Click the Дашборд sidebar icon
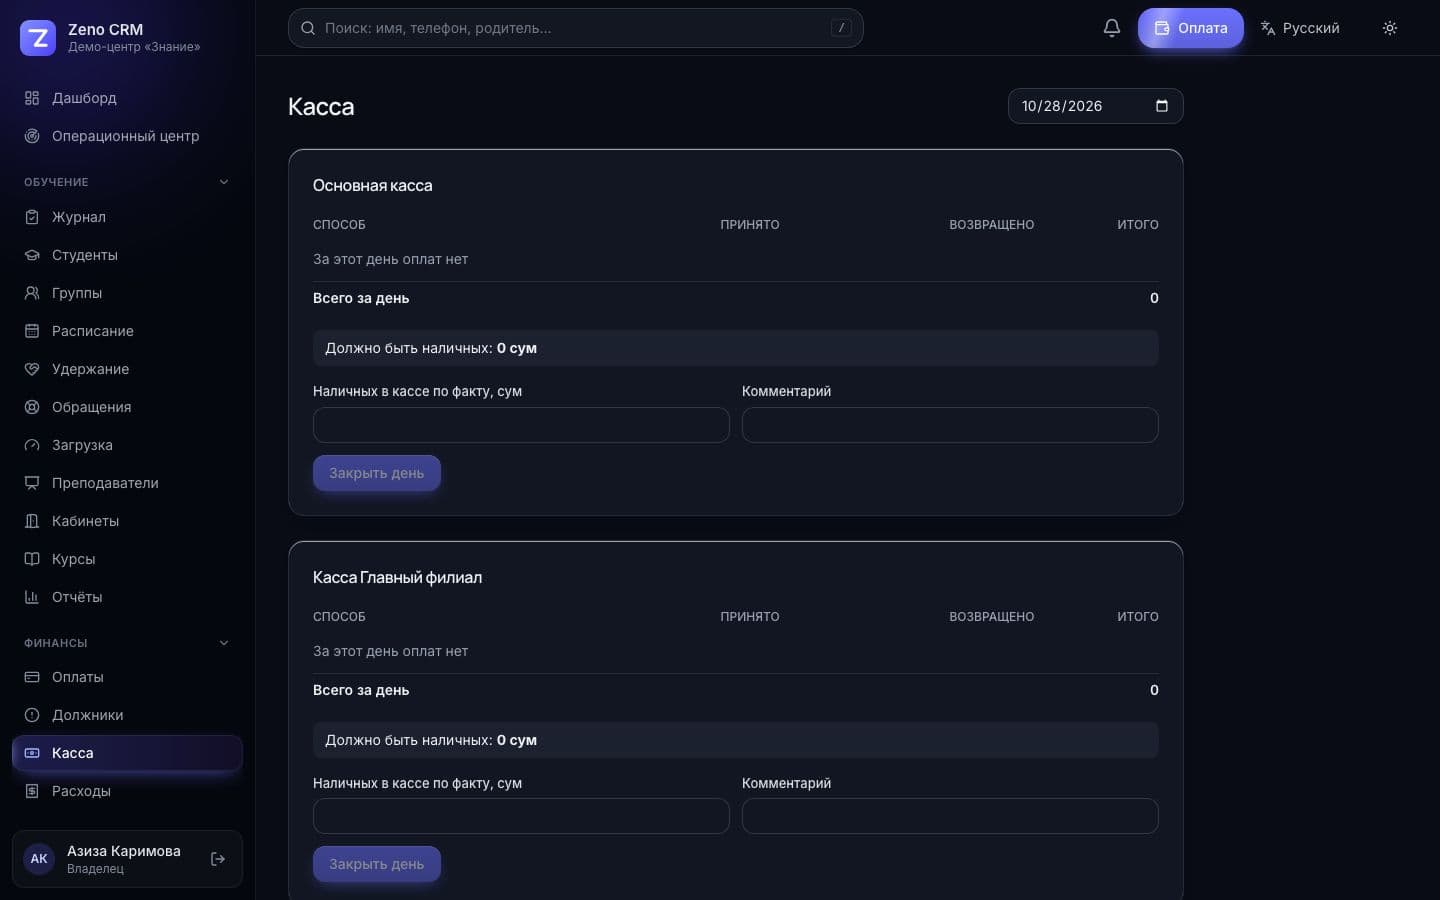This screenshot has height=900, width=1440. (x=32, y=98)
